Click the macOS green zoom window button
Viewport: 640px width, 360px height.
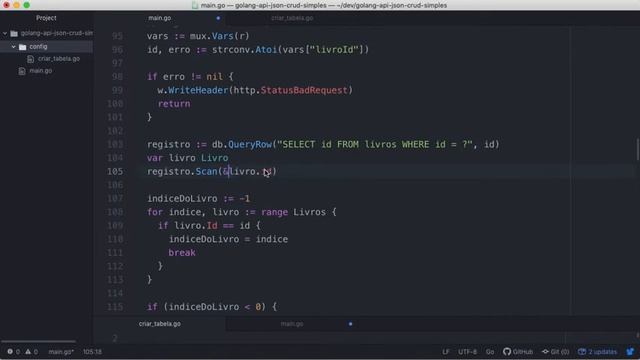pyautogui.click(x=27, y=5)
